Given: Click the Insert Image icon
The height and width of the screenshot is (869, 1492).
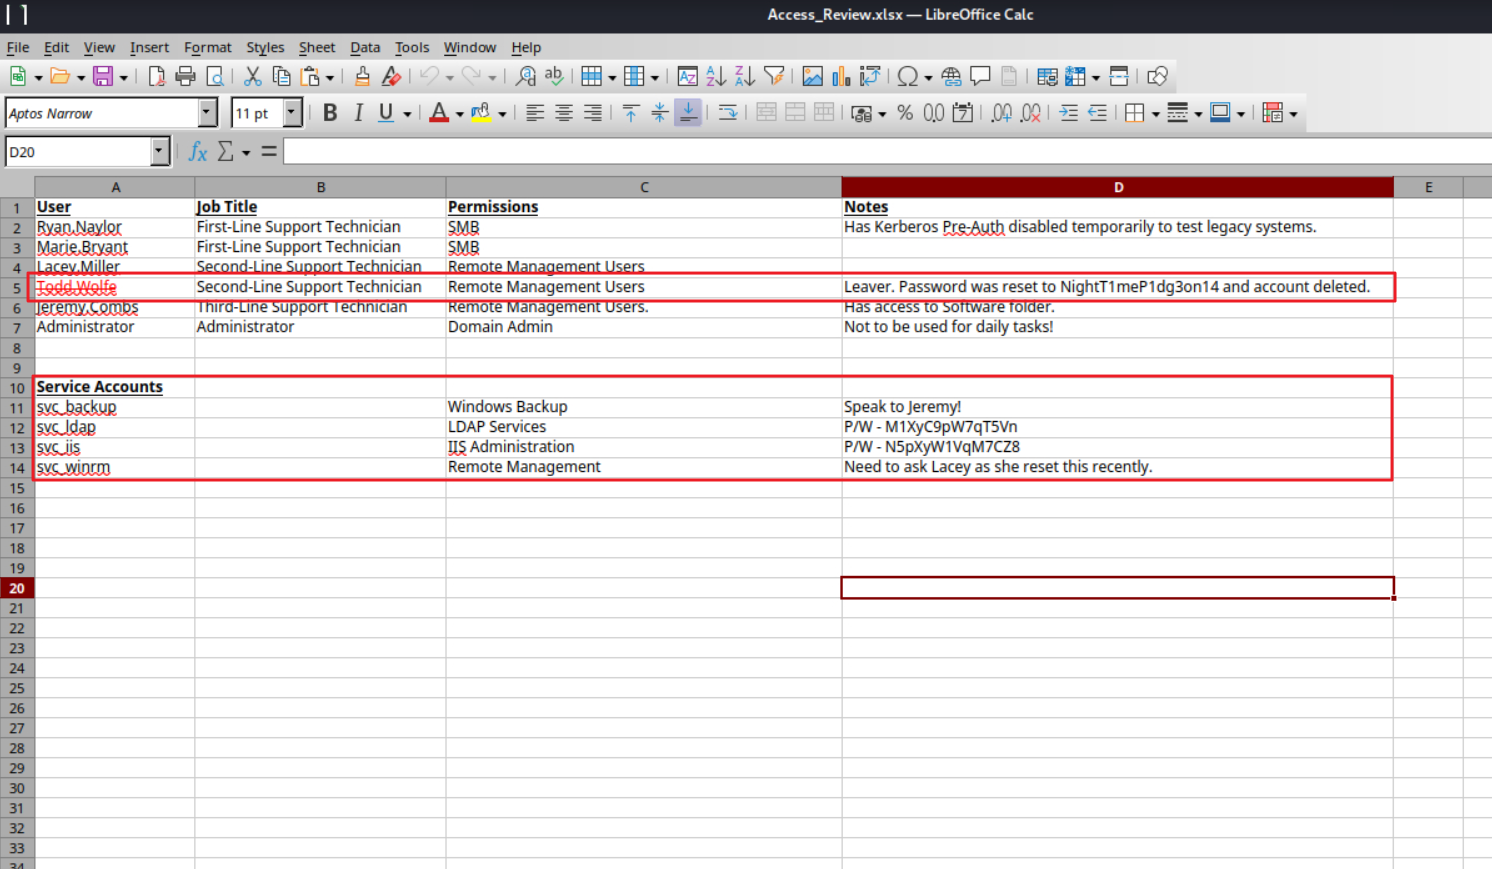Looking at the screenshot, I should pyautogui.click(x=812, y=77).
